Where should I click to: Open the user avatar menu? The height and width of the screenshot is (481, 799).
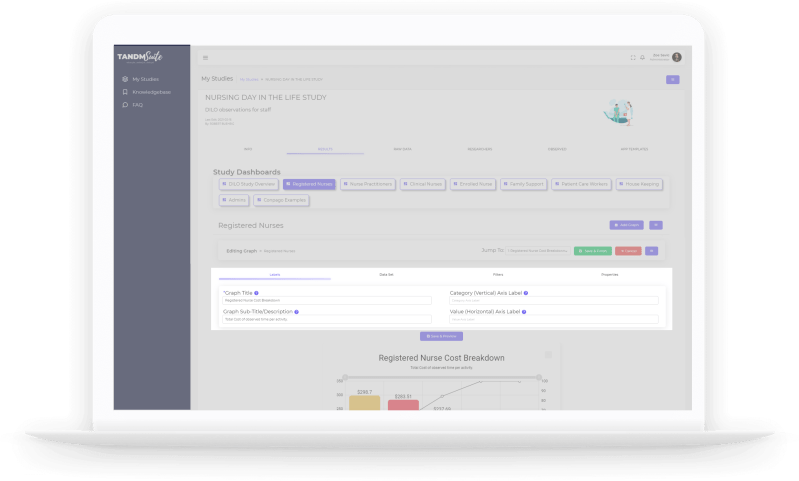tap(677, 57)
